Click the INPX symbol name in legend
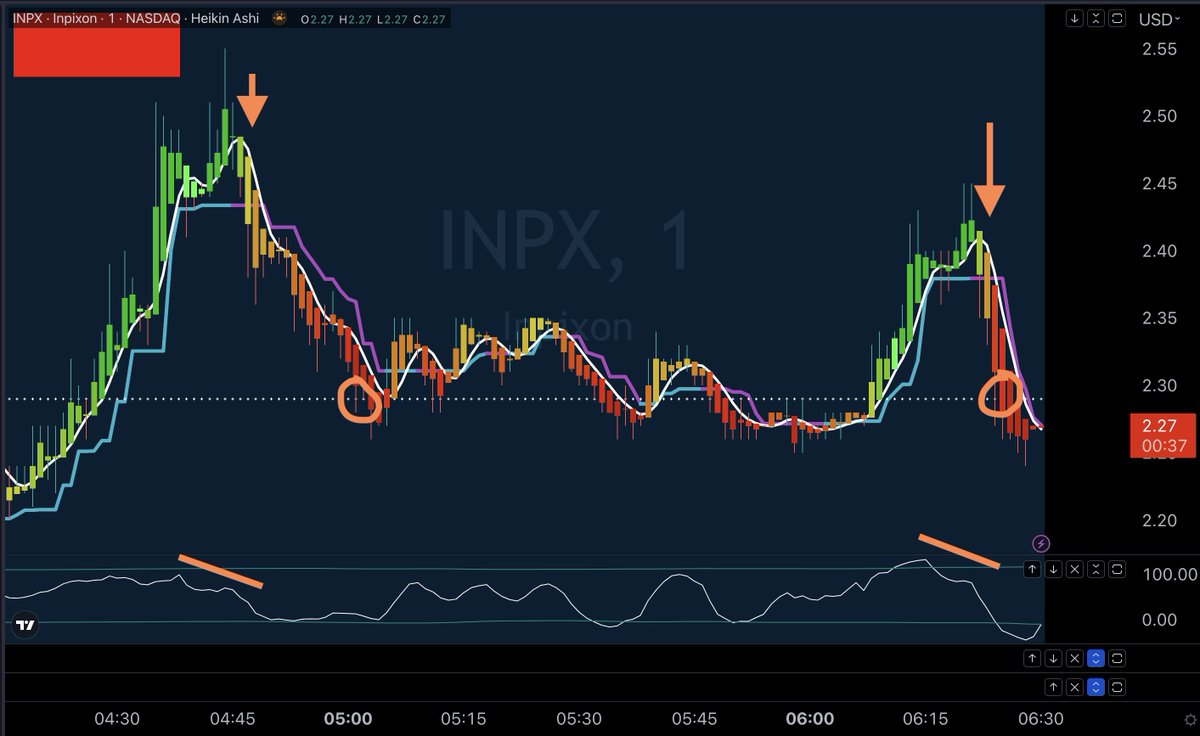Screen dimensions: 1200x736 click(x=28, y=18)
